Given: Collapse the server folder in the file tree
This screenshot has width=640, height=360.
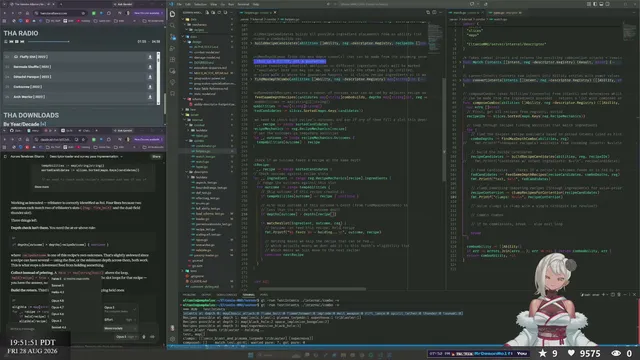Looking at the screenshot, I should [194, 115].
